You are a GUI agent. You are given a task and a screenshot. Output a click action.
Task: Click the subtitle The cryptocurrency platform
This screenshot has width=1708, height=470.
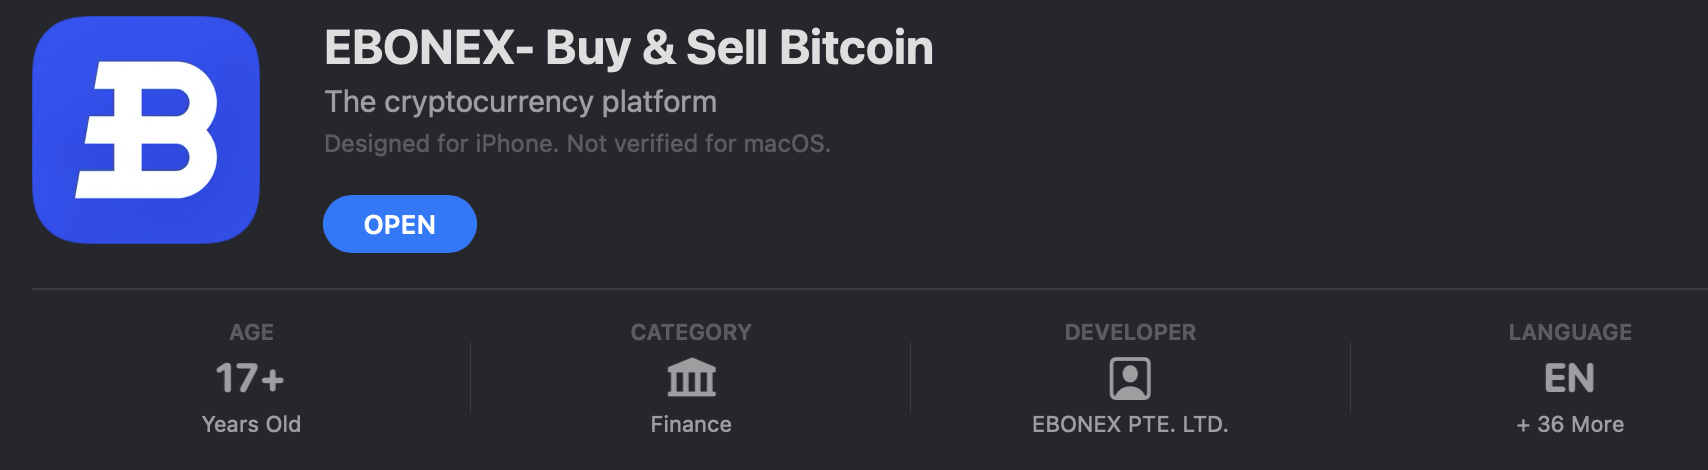point(520,102)
